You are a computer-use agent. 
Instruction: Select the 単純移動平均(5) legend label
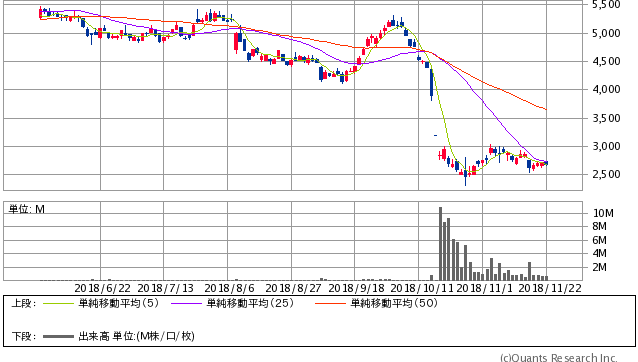coord(118,303)
